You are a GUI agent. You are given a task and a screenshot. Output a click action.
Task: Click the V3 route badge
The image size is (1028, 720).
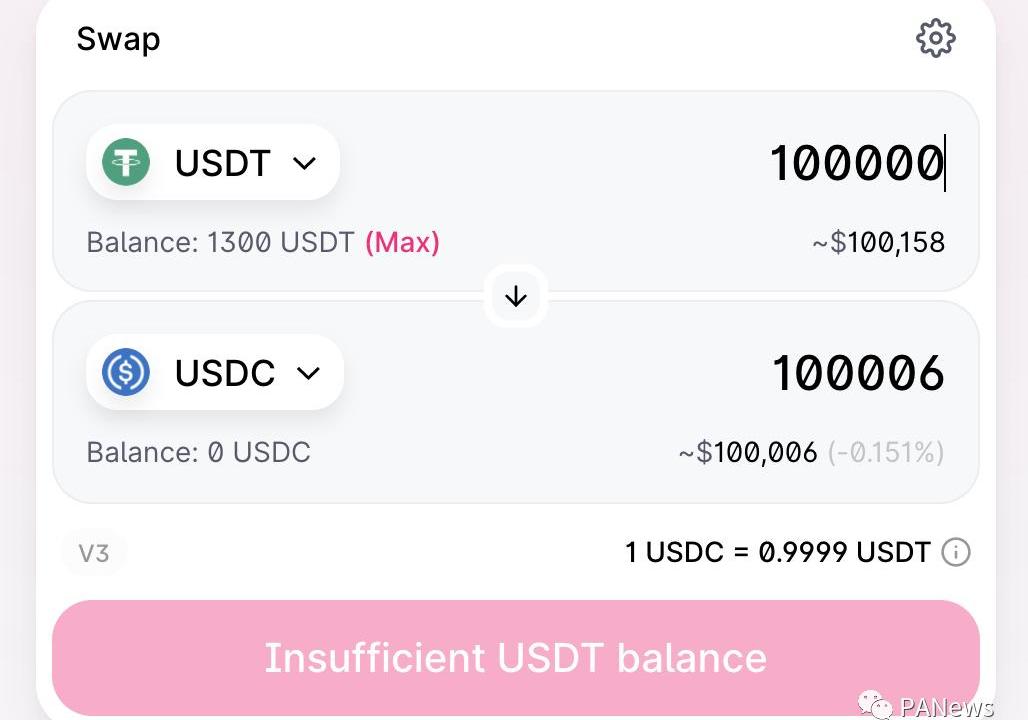94,552
